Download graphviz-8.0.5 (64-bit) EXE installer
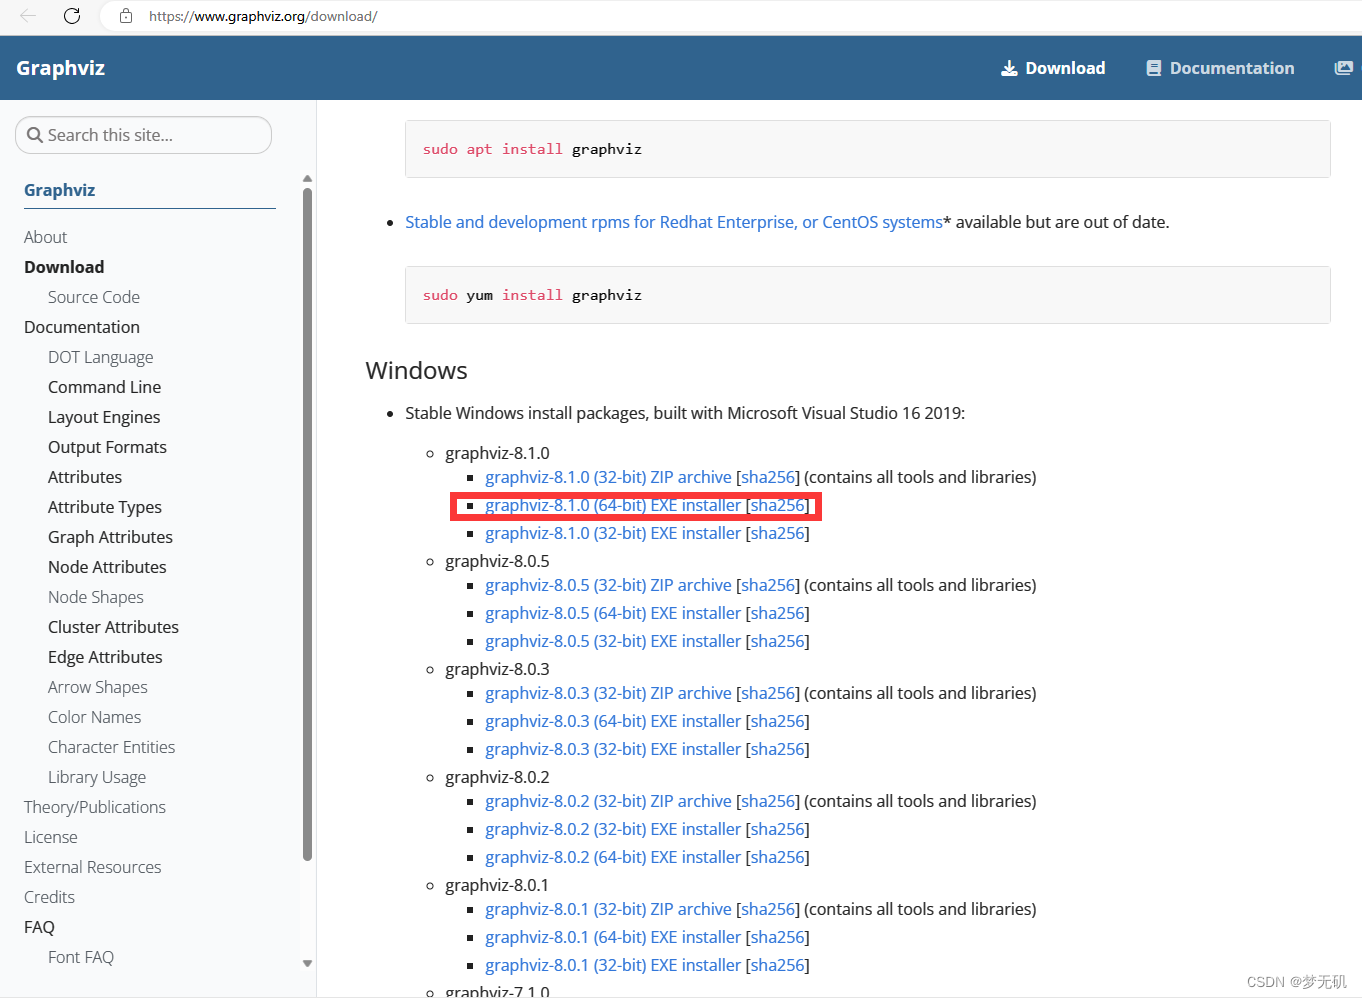This screenshot has width=1362, height=998. click(613, 613)
